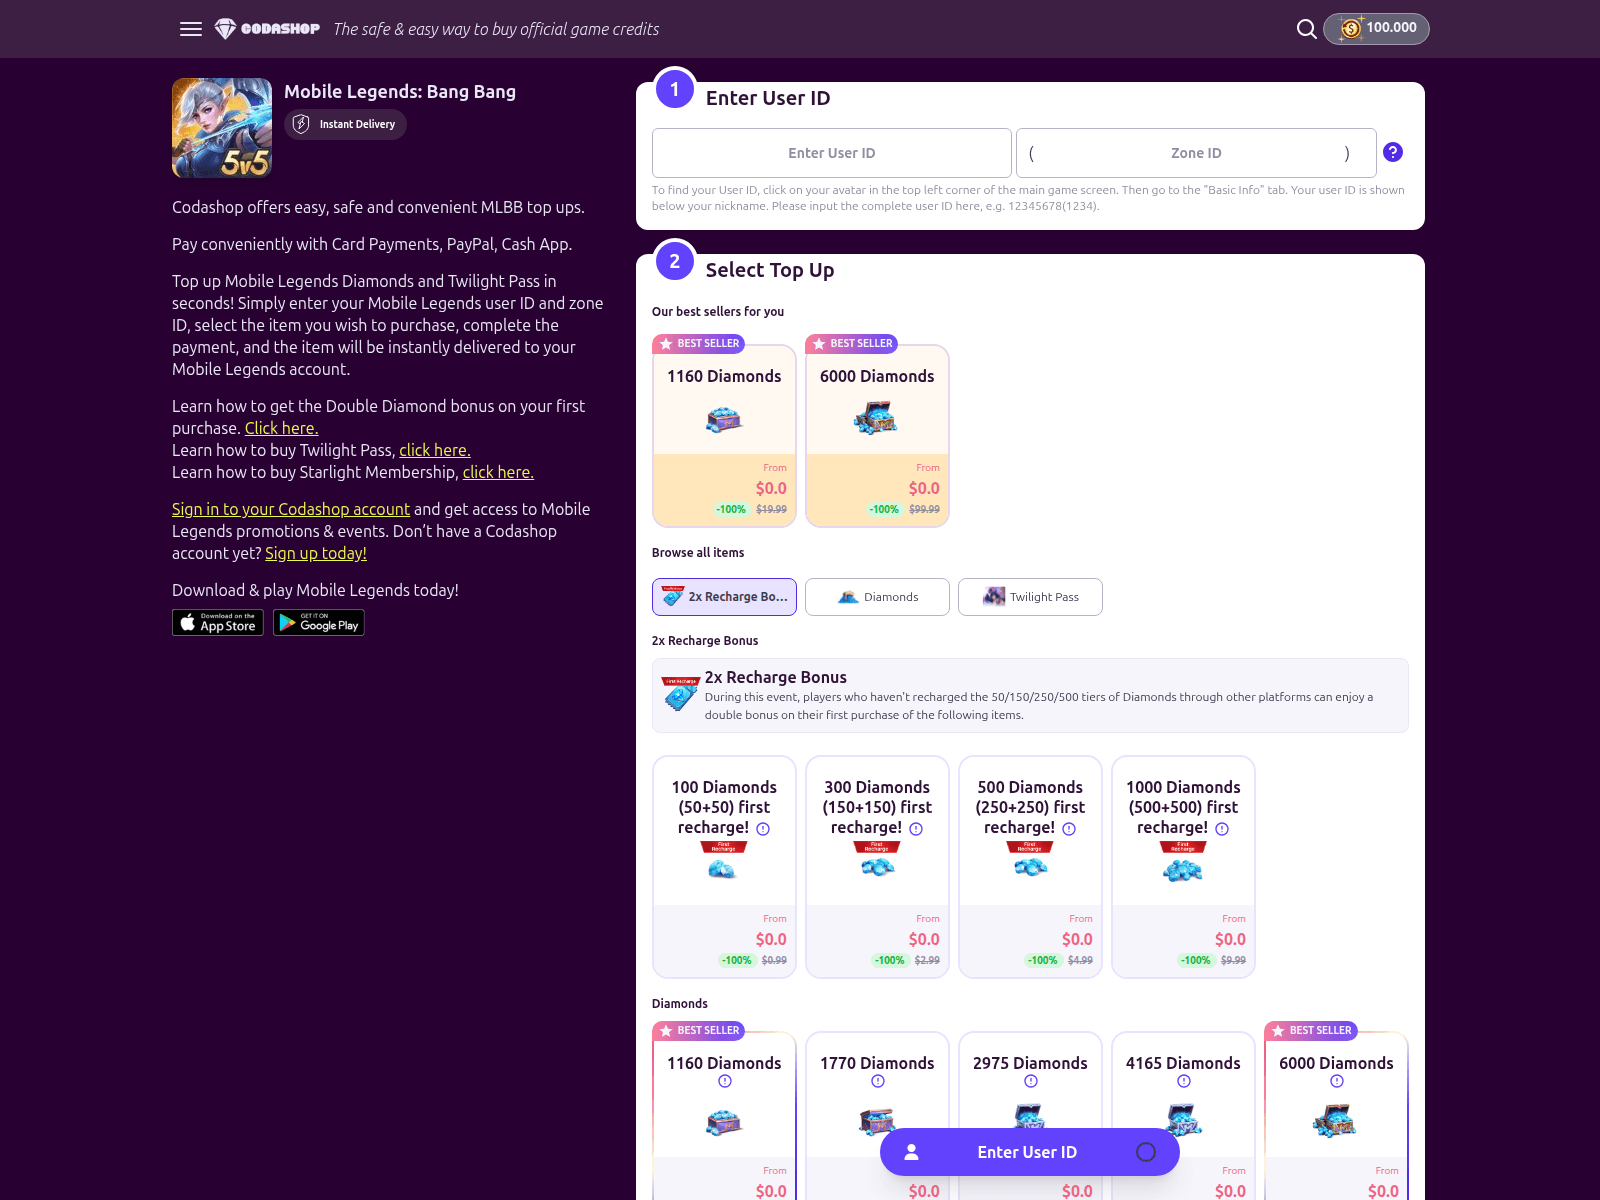Click inside the Enter User ID field
This screenshot has height=1200, width=1600.
(831, 153)
